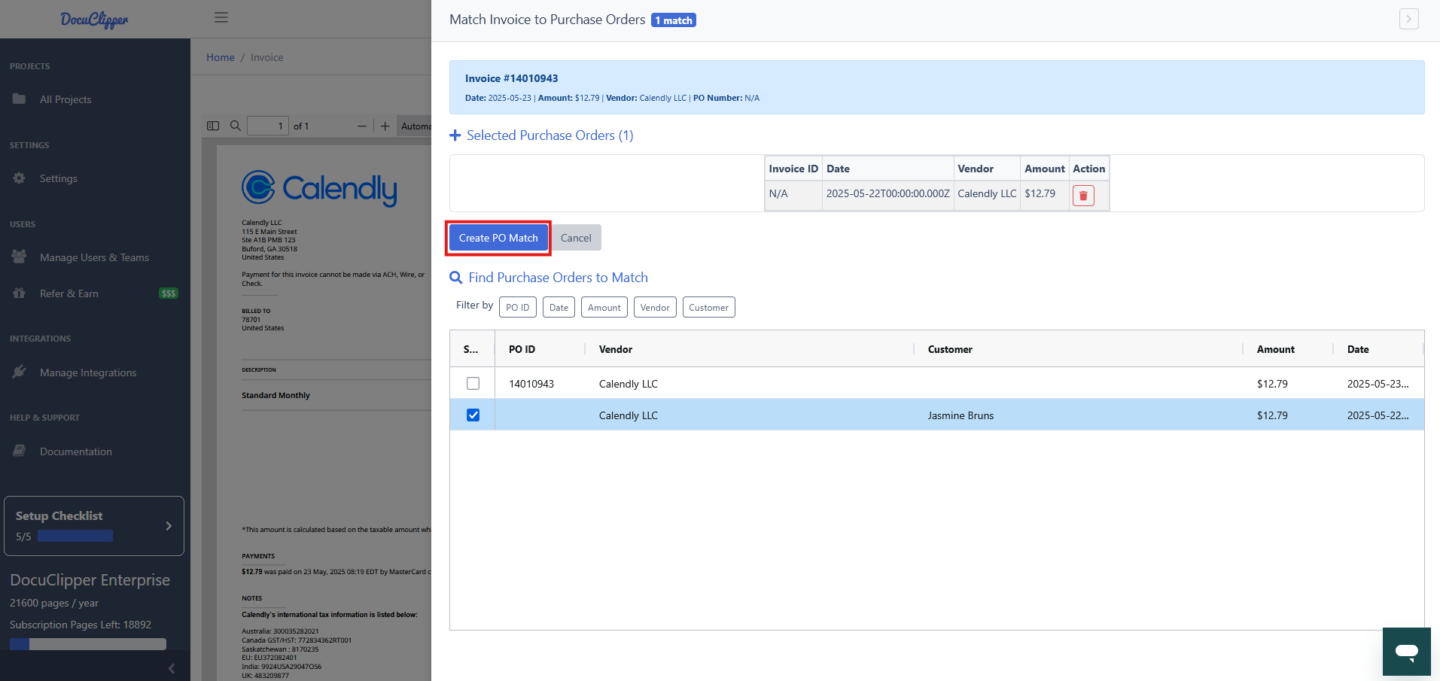Click the Create PO Match button
The height and width of the screenshot is (681, 1440).
(498, 238)
